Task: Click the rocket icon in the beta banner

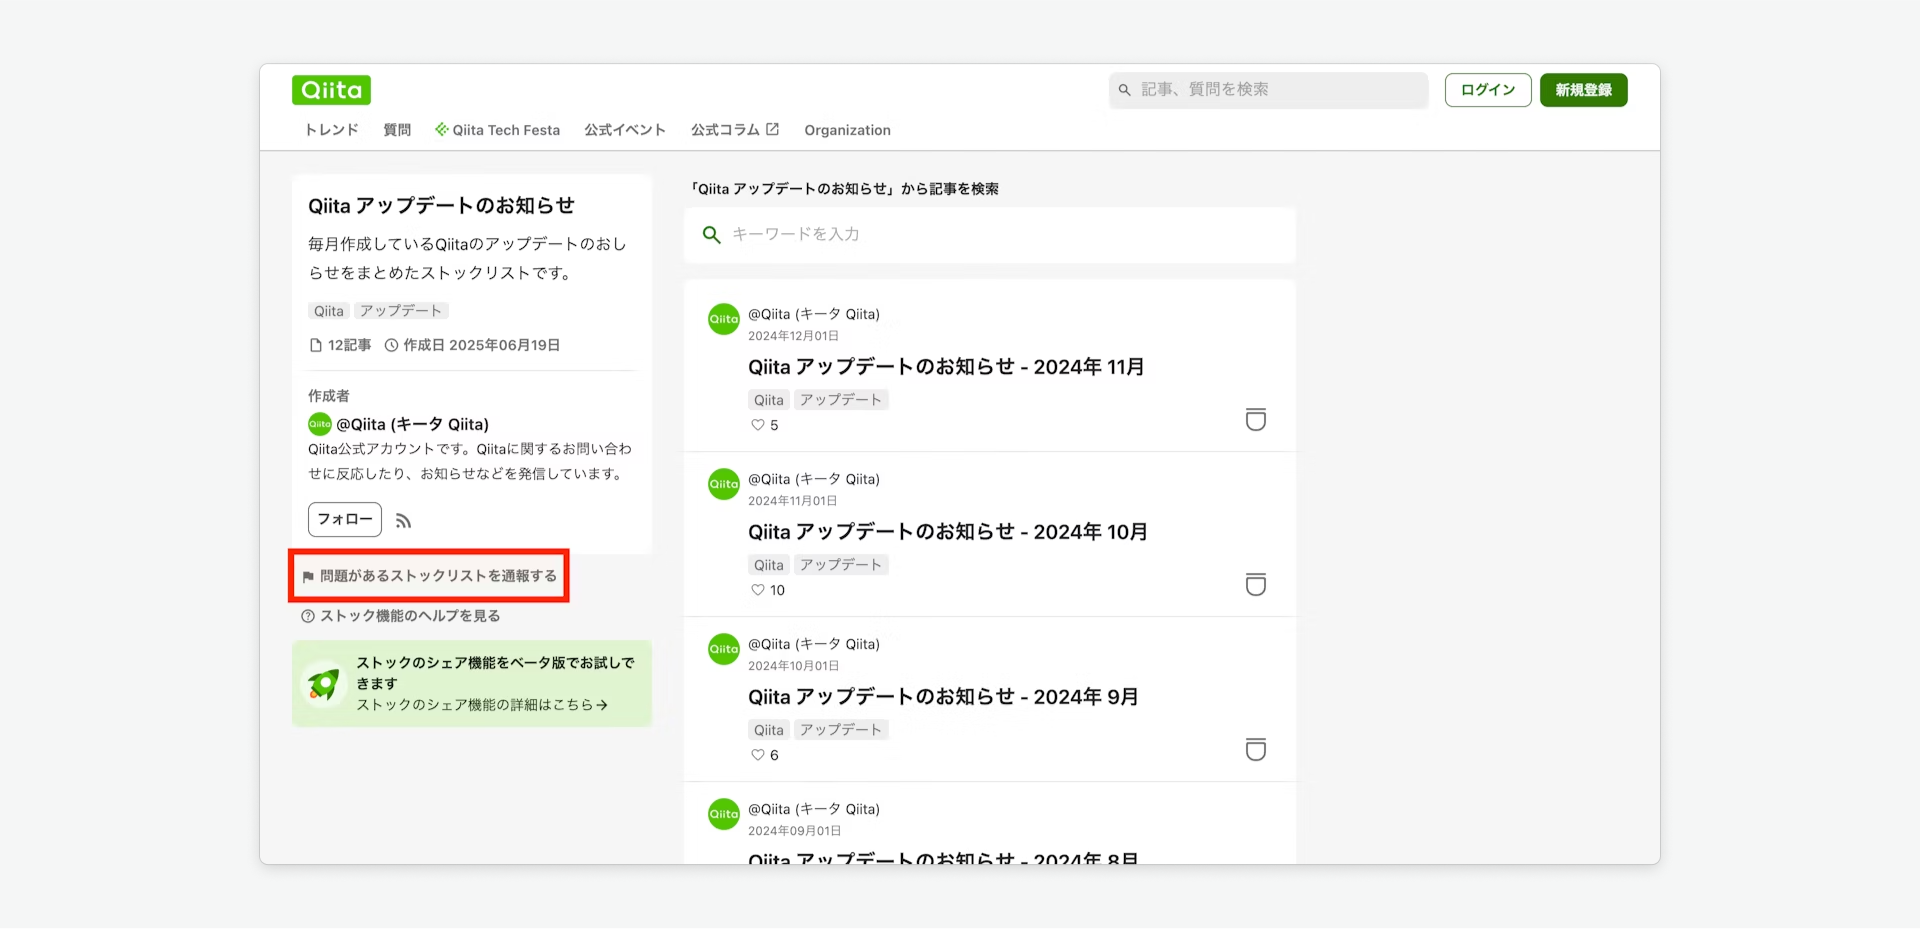Action: (x=323, y=684)
